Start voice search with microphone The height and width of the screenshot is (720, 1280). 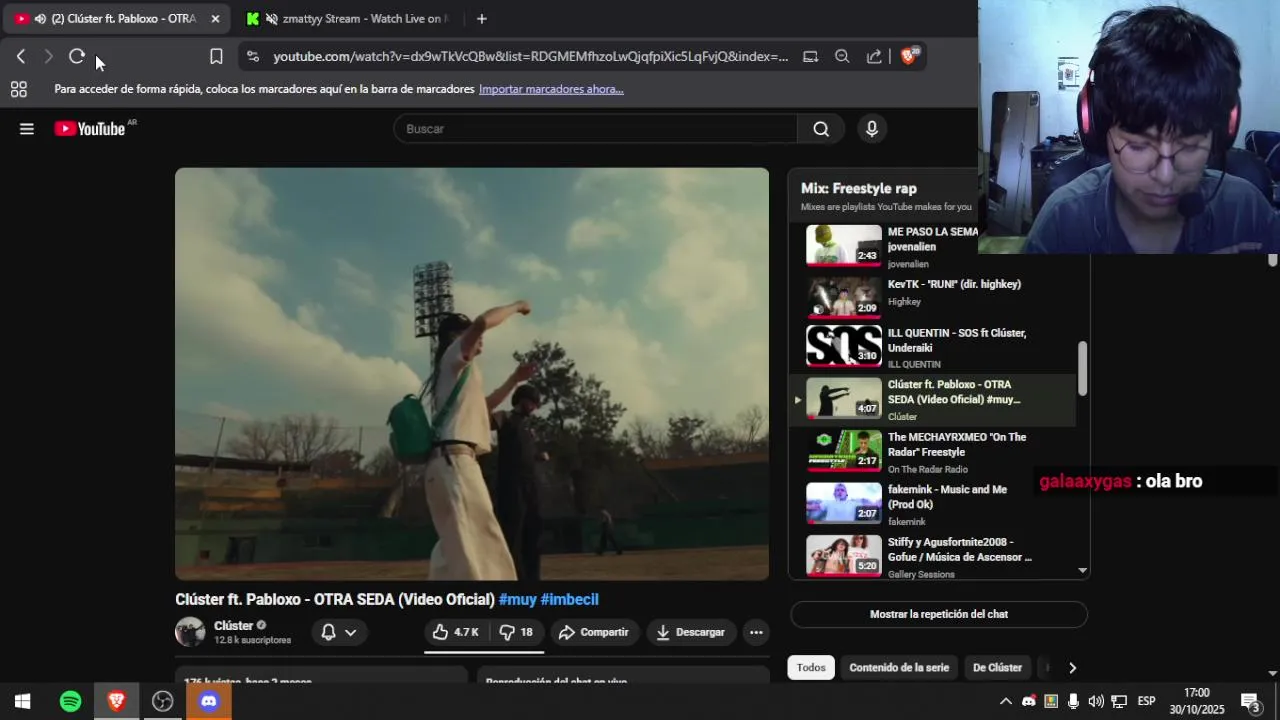click(872, 128)
